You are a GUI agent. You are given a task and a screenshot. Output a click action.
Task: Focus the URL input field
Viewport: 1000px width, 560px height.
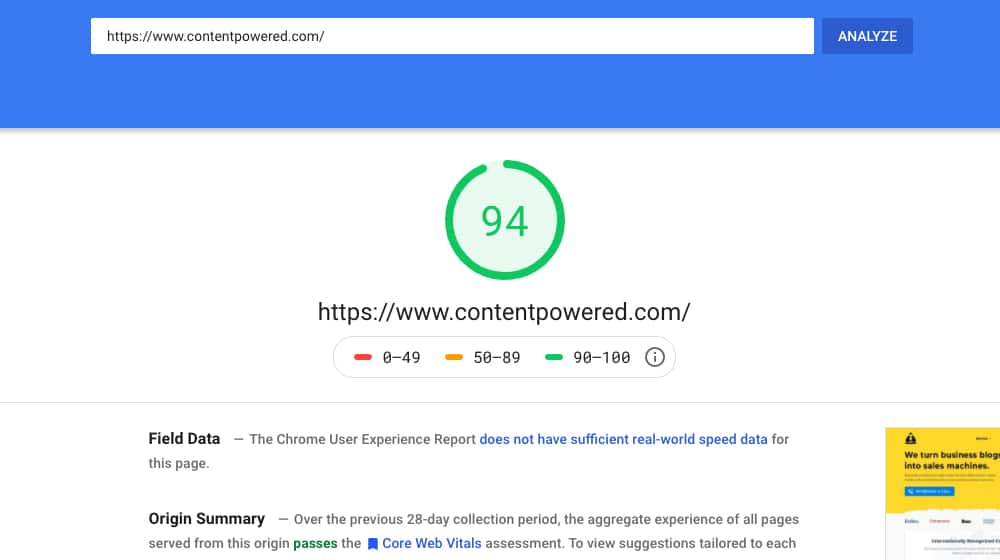tap(452, 36)
